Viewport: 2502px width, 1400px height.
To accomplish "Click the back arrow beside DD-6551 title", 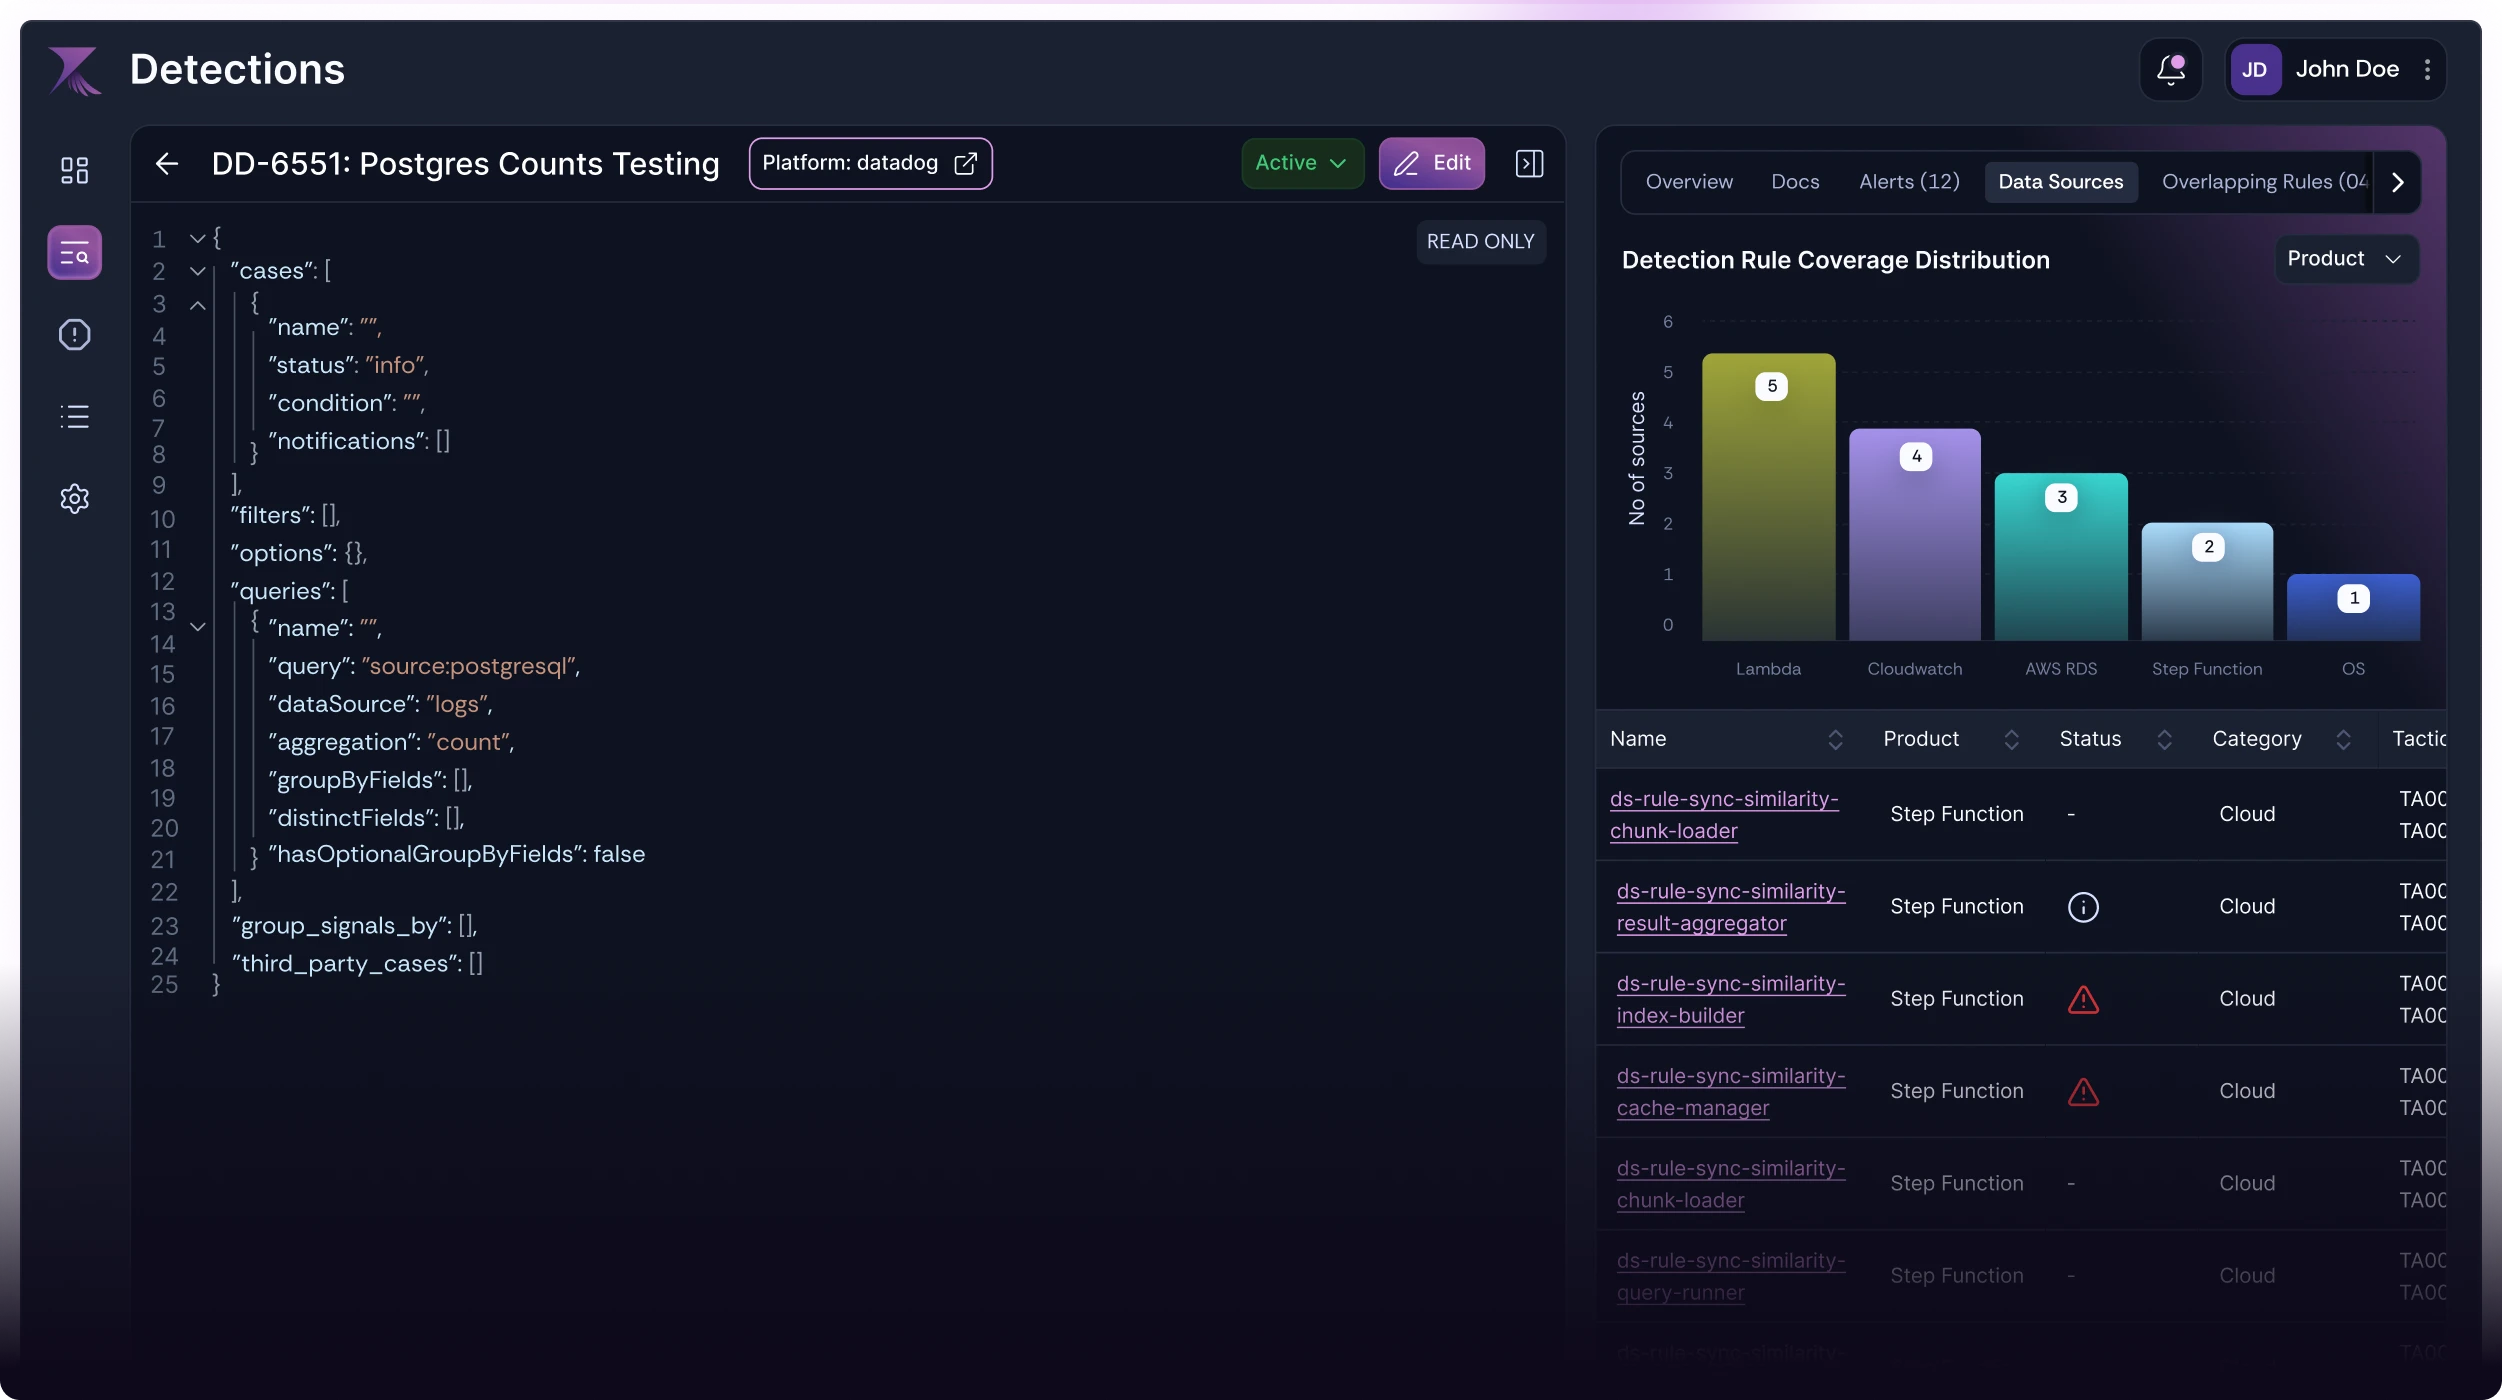I will [x=167, y=163].
